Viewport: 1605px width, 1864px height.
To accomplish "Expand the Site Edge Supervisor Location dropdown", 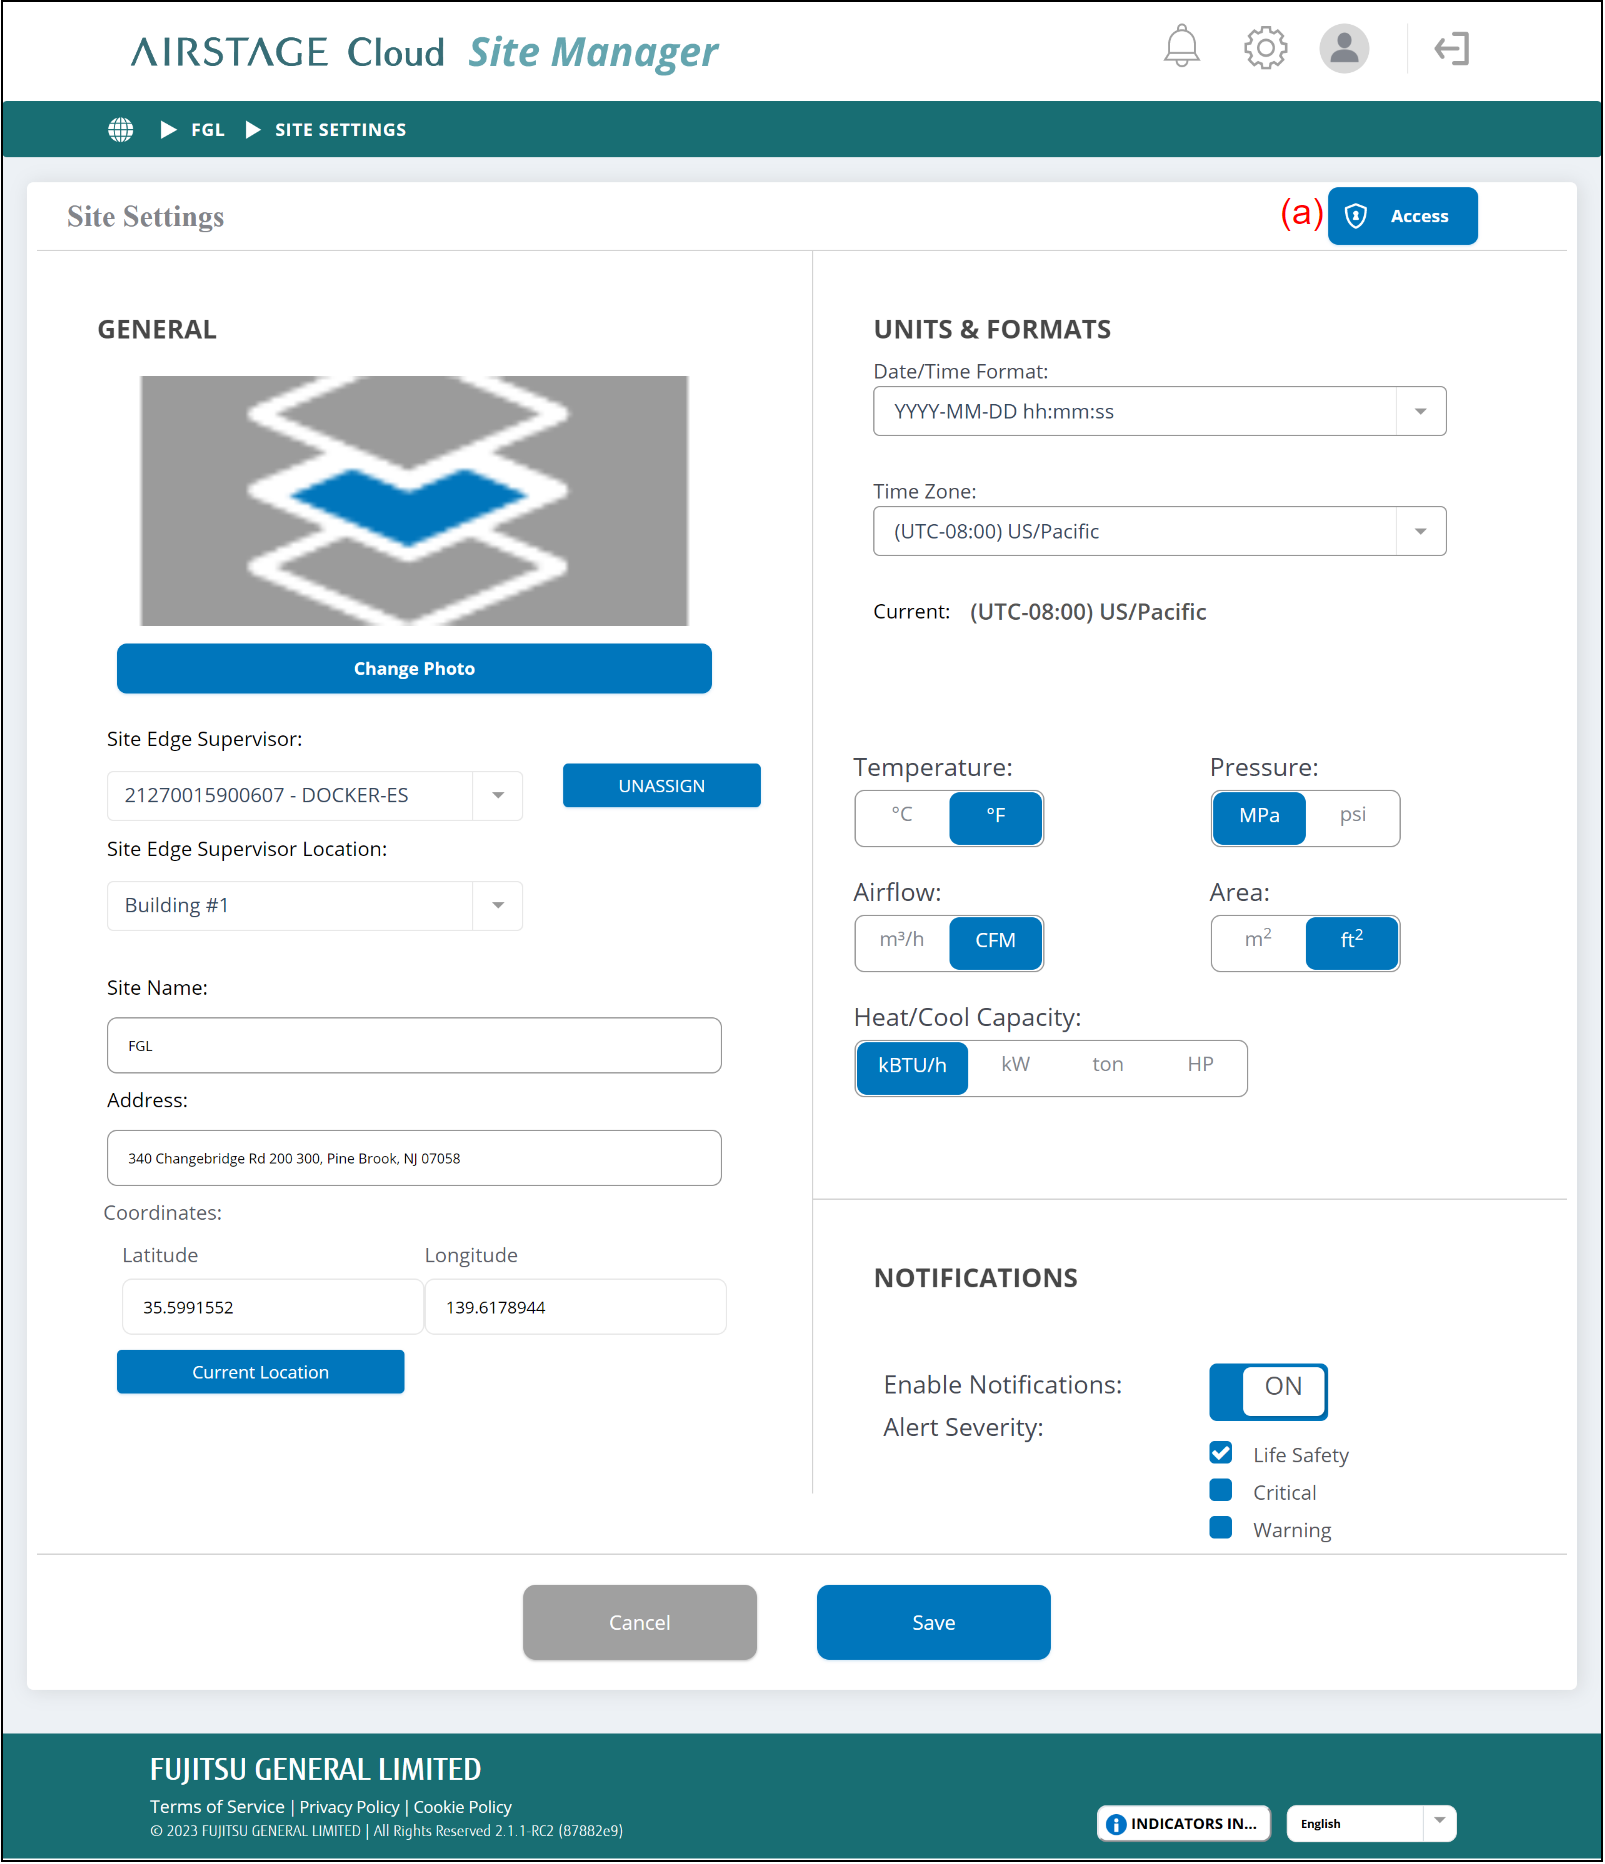I will pyautogui.click(x=497, y=906).
